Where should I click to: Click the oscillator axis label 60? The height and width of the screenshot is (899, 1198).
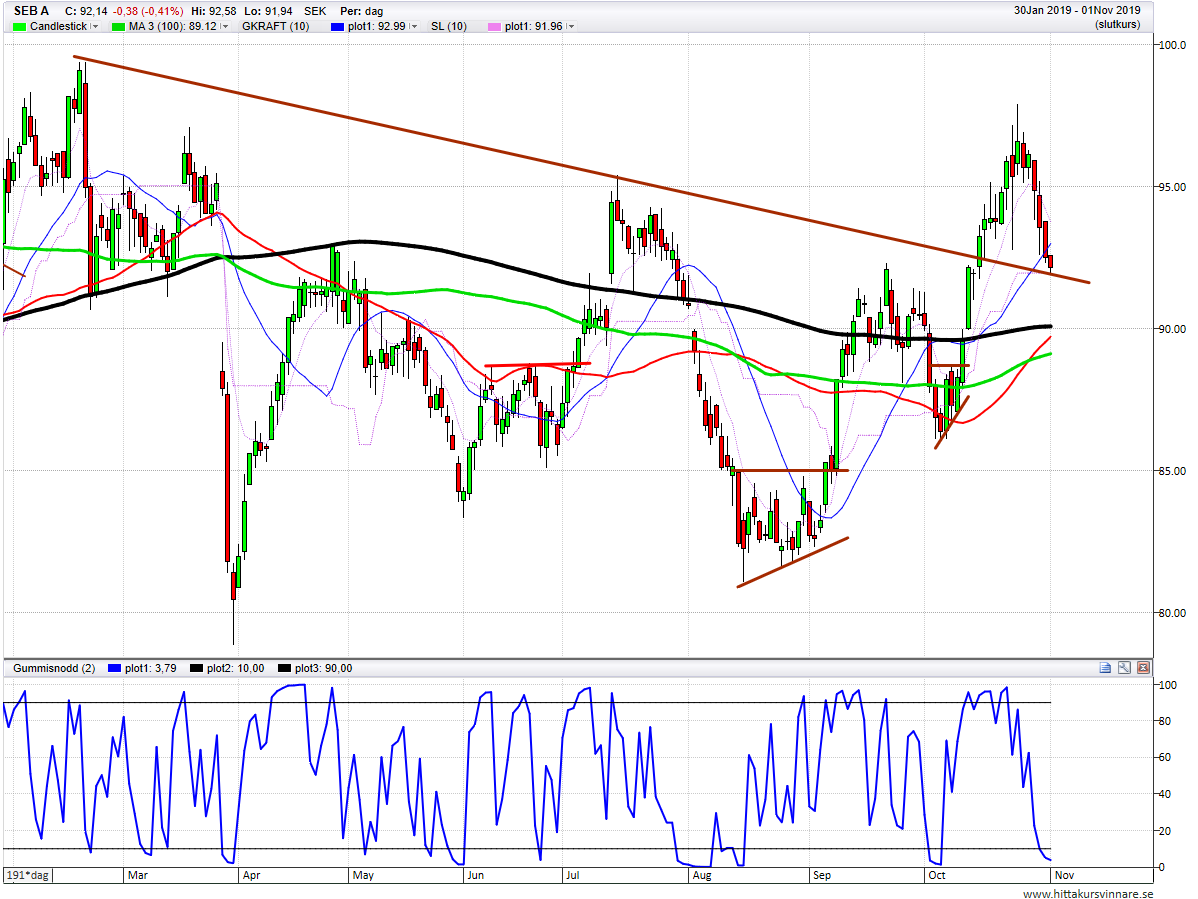click(x=1165, y=758)
